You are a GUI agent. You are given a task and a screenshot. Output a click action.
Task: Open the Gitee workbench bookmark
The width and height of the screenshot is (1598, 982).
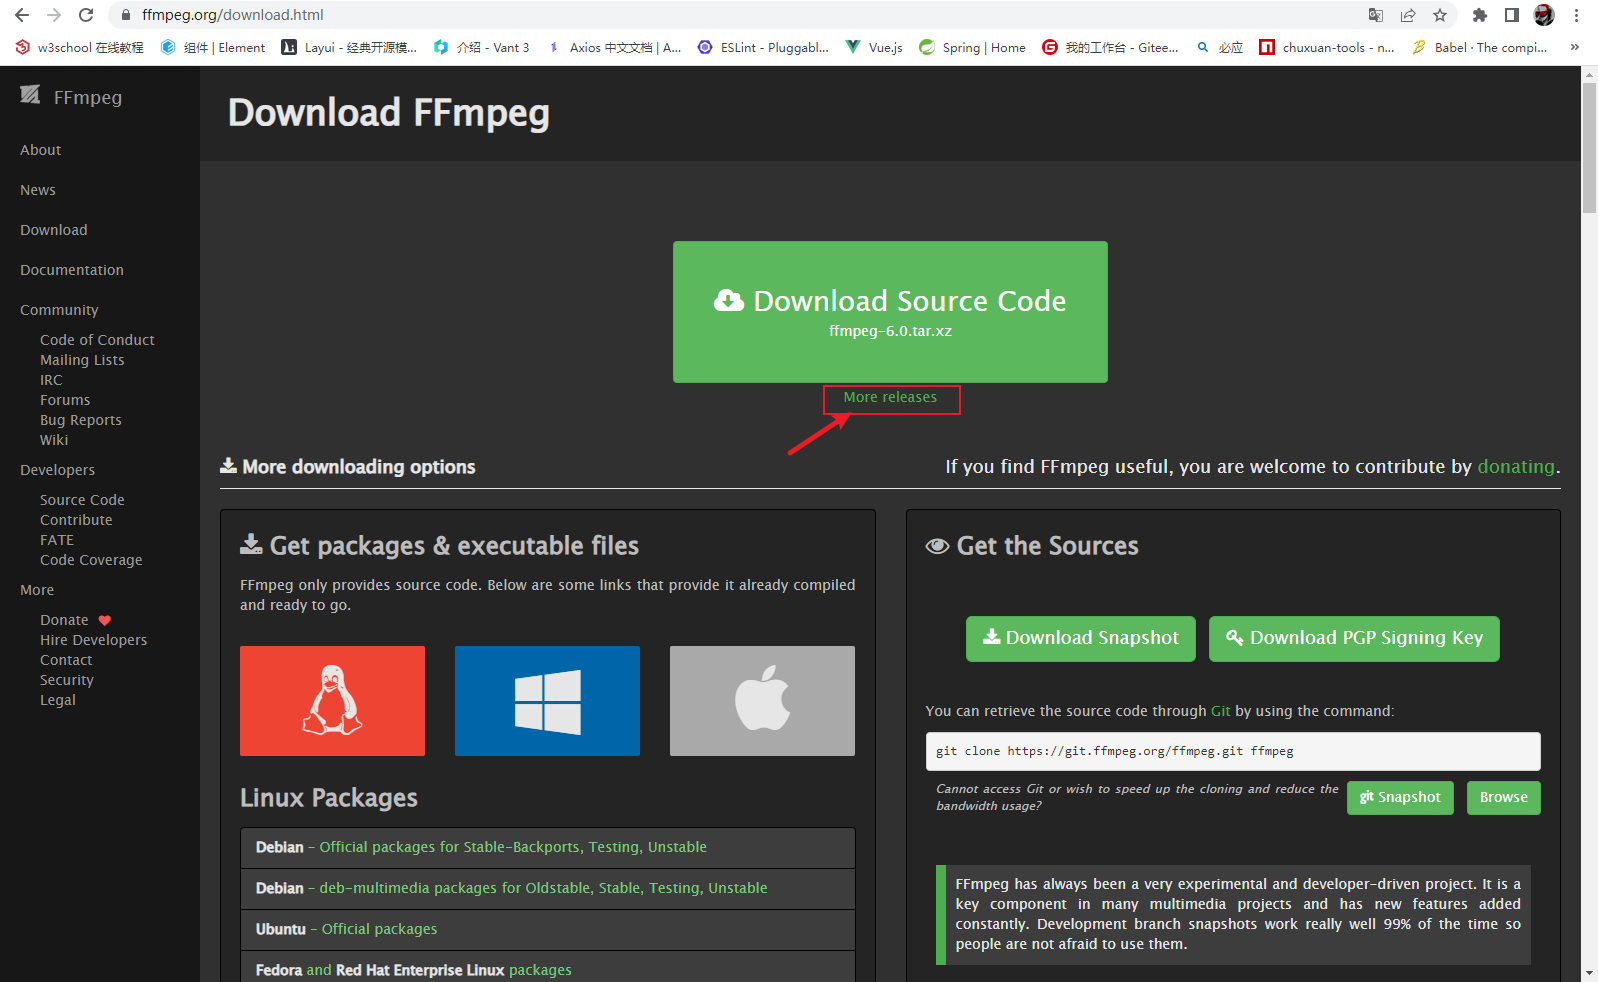click(1110, 47)
